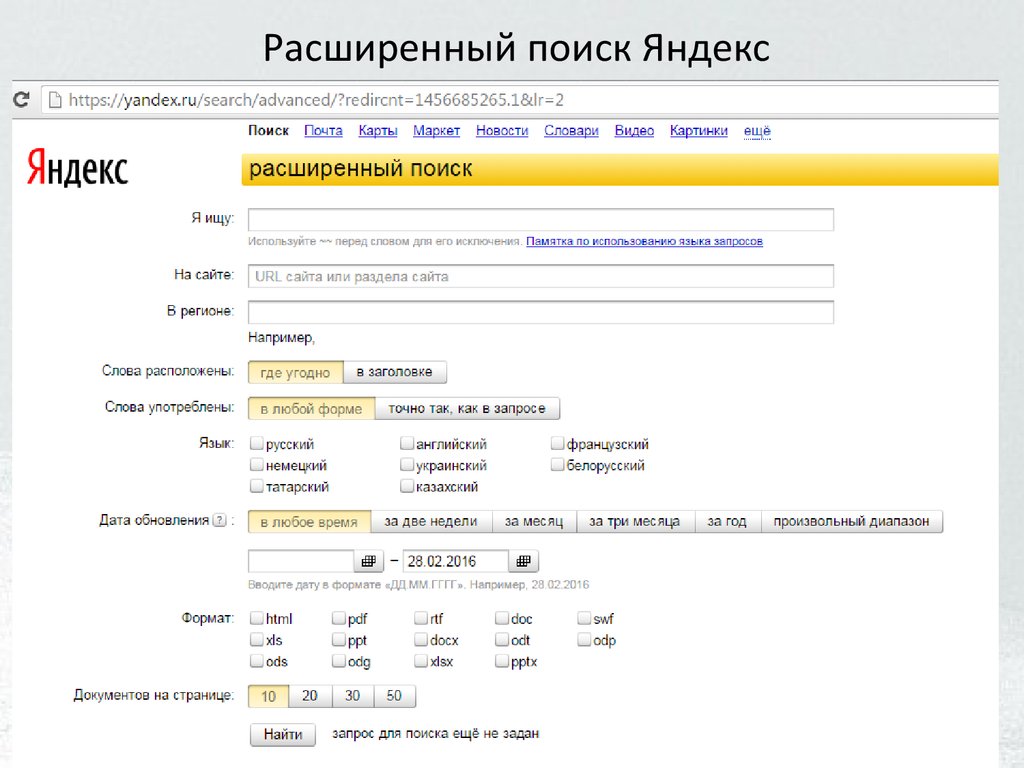Select the docx format checkbox
This screenshot has height=768, width=1024.
point(421,640)
